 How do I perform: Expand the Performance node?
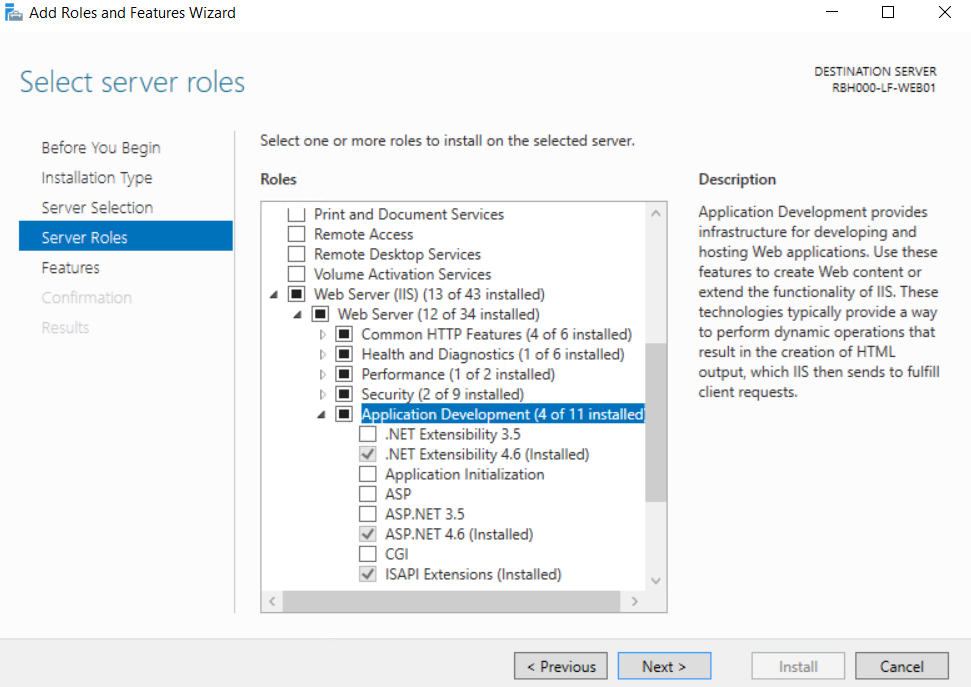[322, 374]
